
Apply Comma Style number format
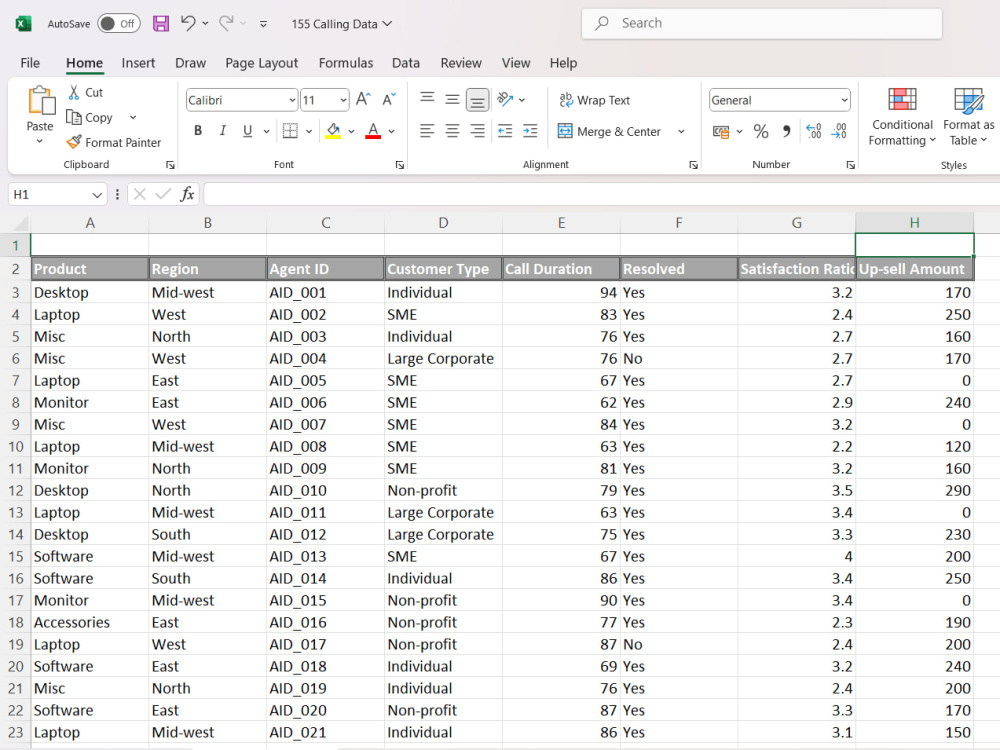pos(787,131)
